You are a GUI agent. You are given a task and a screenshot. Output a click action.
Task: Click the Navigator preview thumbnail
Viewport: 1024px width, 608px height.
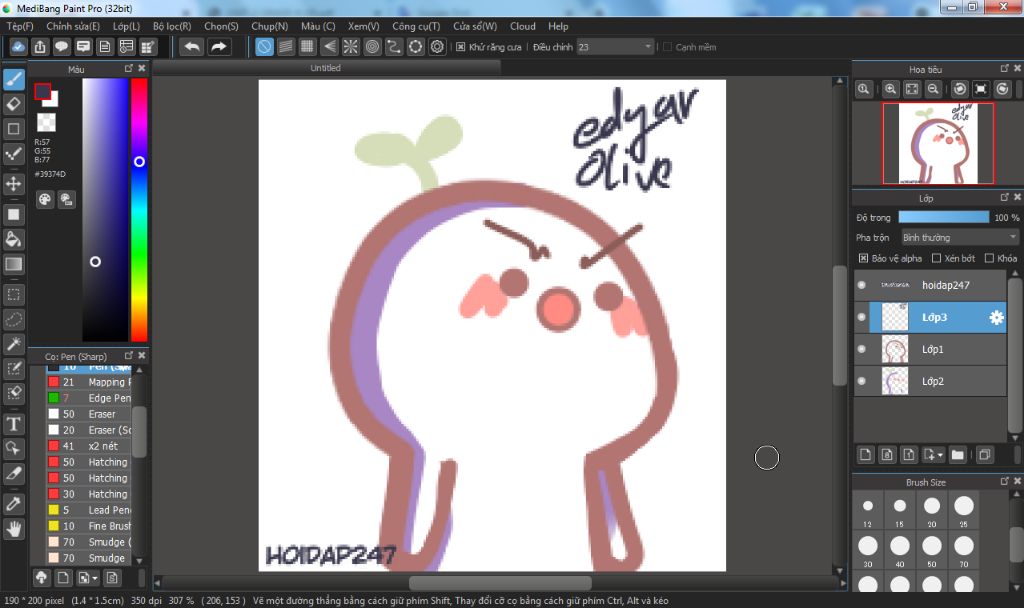[938, 144]
